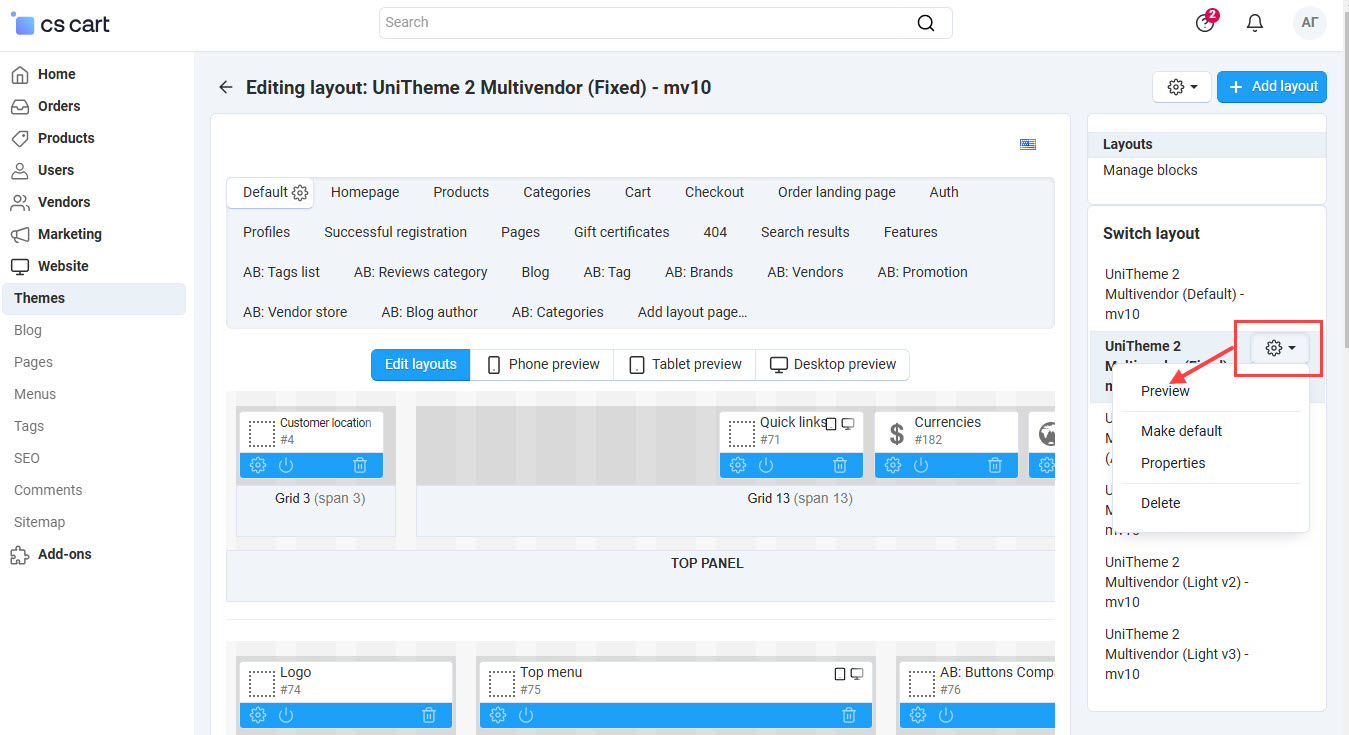Image resolution: width=1349 pixels, height=735 pixels.
Task: Switch to Tablet preview
Action: coord(685,364)
